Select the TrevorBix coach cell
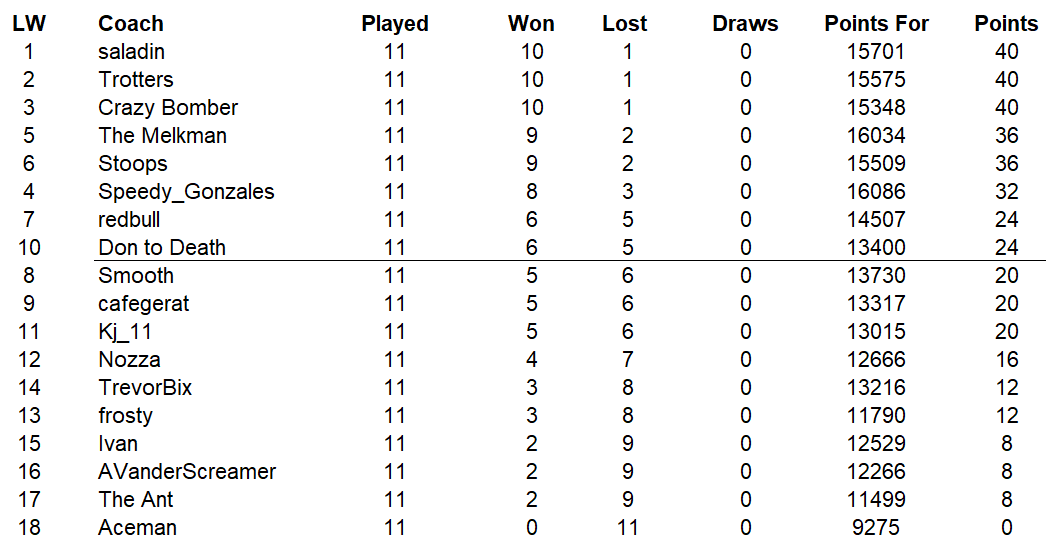 (145, 387)
